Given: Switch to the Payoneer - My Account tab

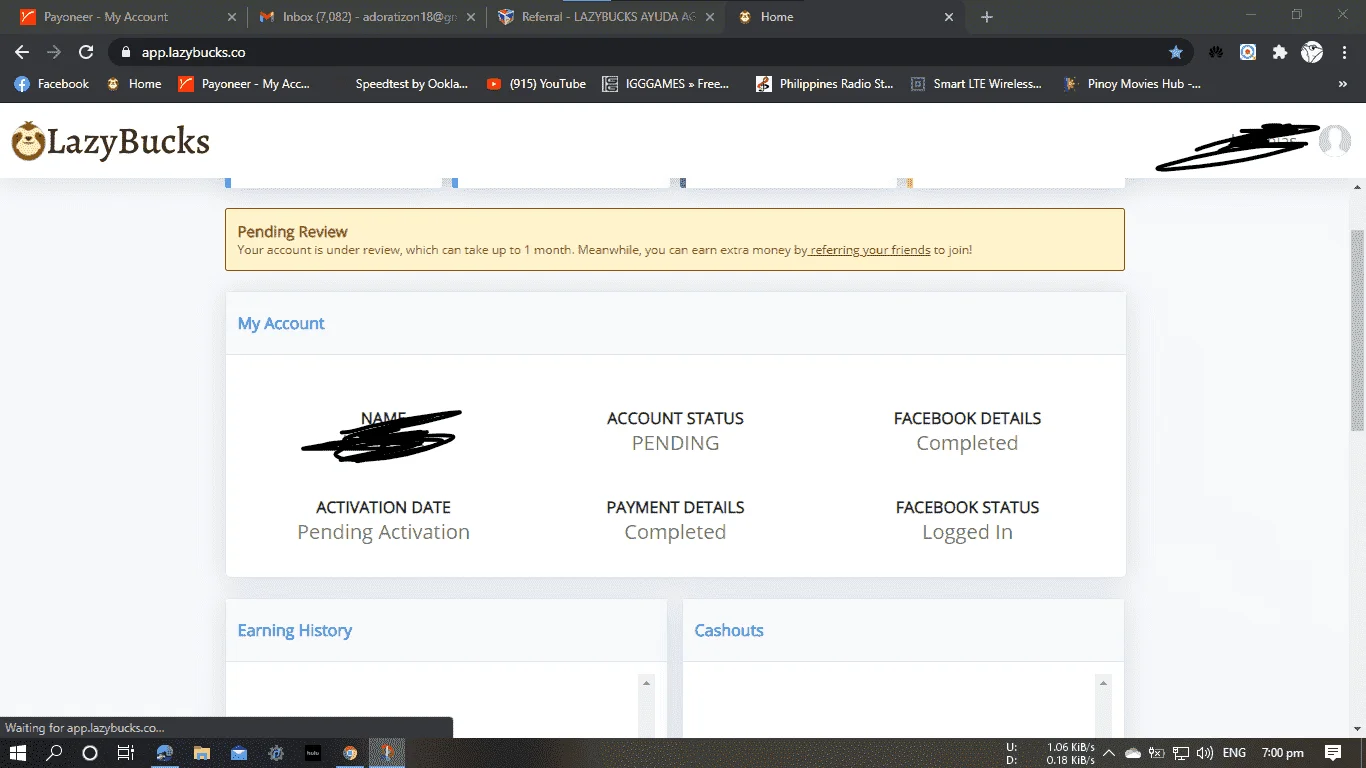Looking at the screenshot, I should click(124, 17).
